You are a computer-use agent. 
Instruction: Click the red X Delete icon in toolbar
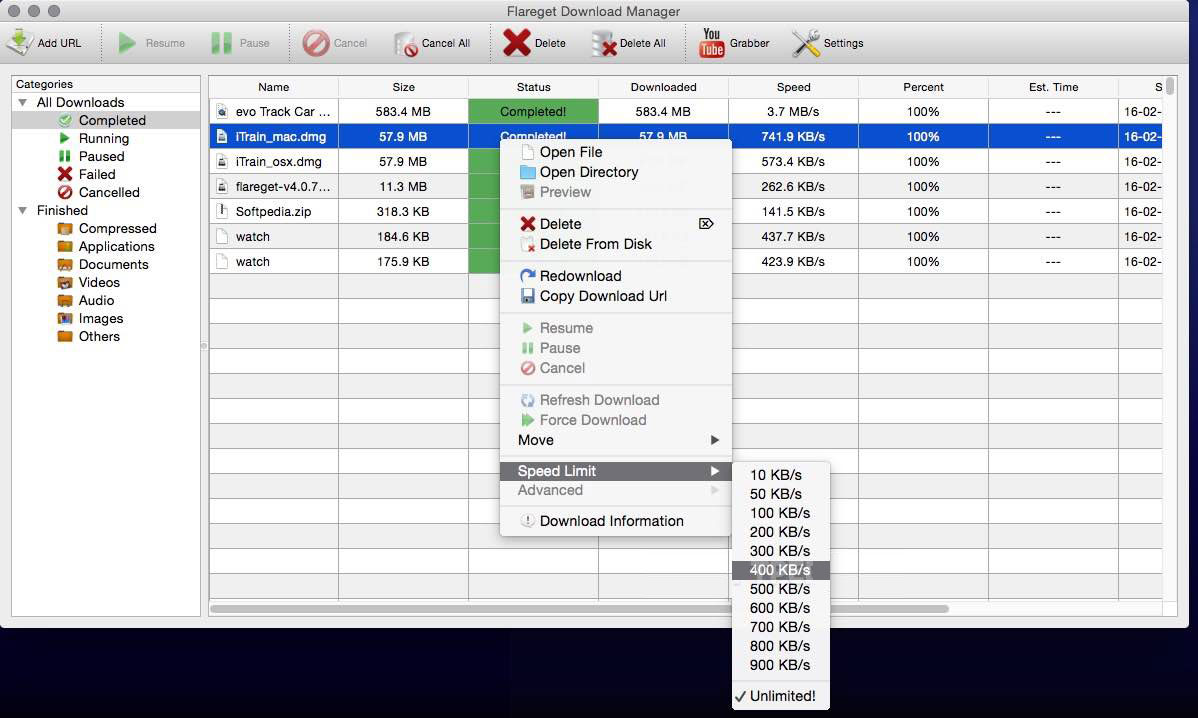(516, 43)
